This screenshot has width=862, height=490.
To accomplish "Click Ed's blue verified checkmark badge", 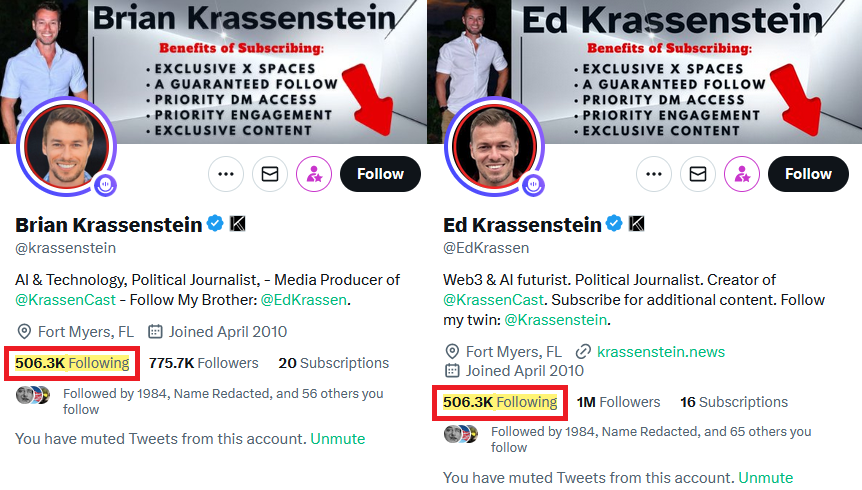I will coord(614,224).
